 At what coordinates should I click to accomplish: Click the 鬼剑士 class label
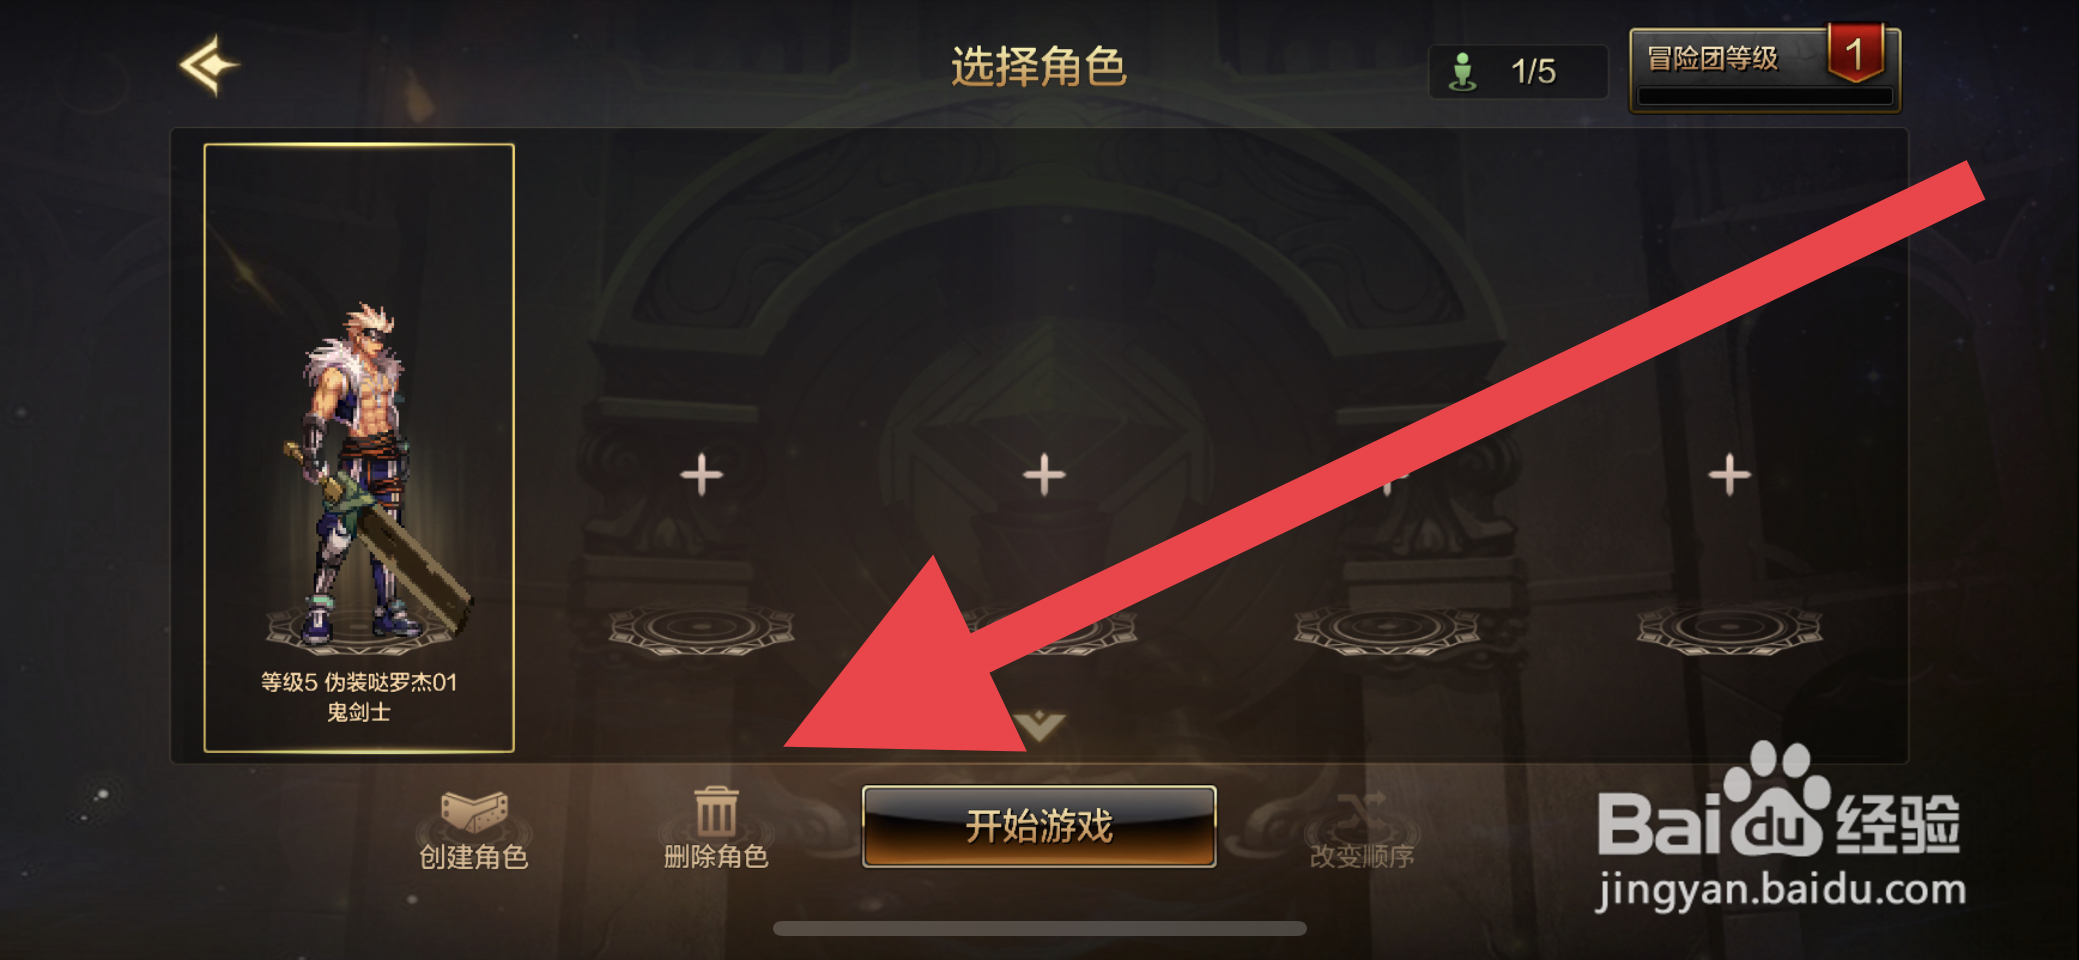(x=359, y=712)
